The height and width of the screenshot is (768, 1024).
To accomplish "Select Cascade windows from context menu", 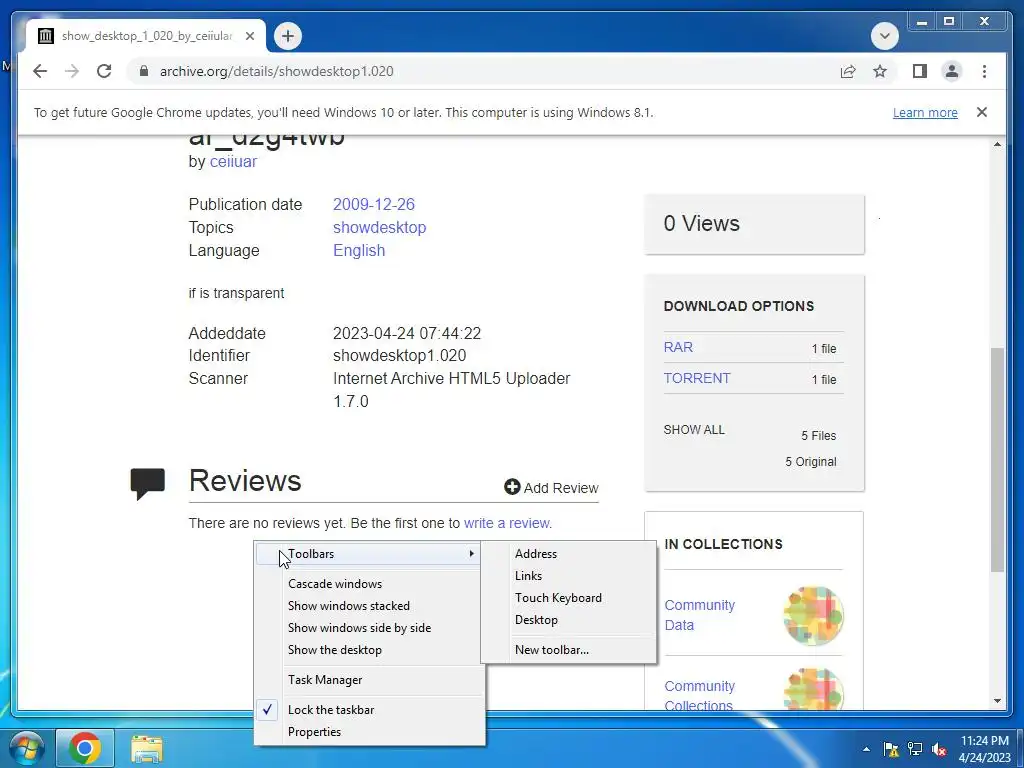I will click(x=369, y=584).
